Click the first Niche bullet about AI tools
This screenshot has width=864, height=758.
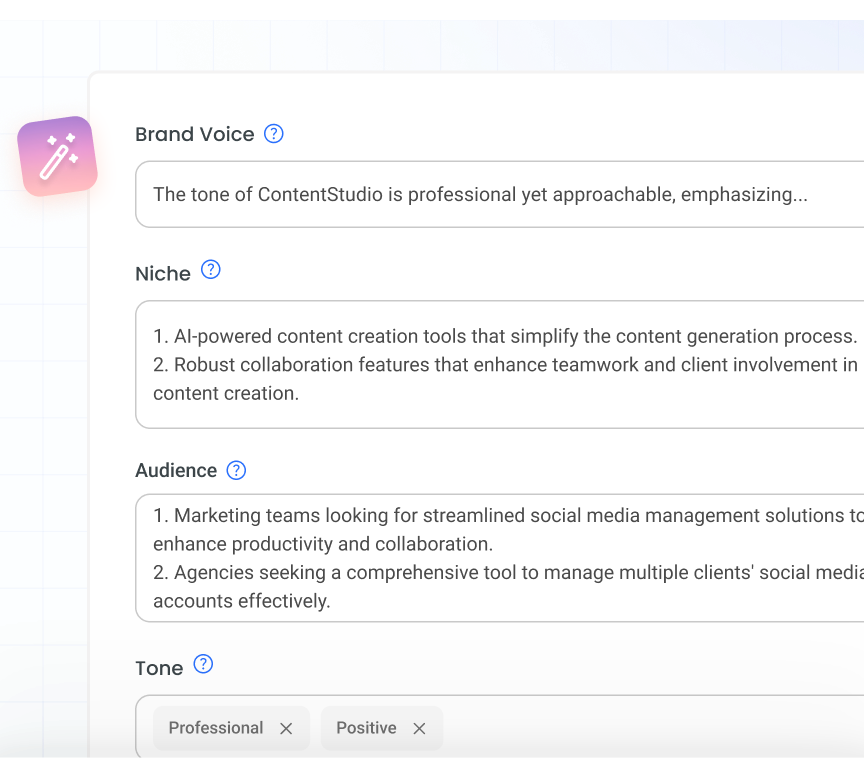pyautogui.click(x=500, y=336)
